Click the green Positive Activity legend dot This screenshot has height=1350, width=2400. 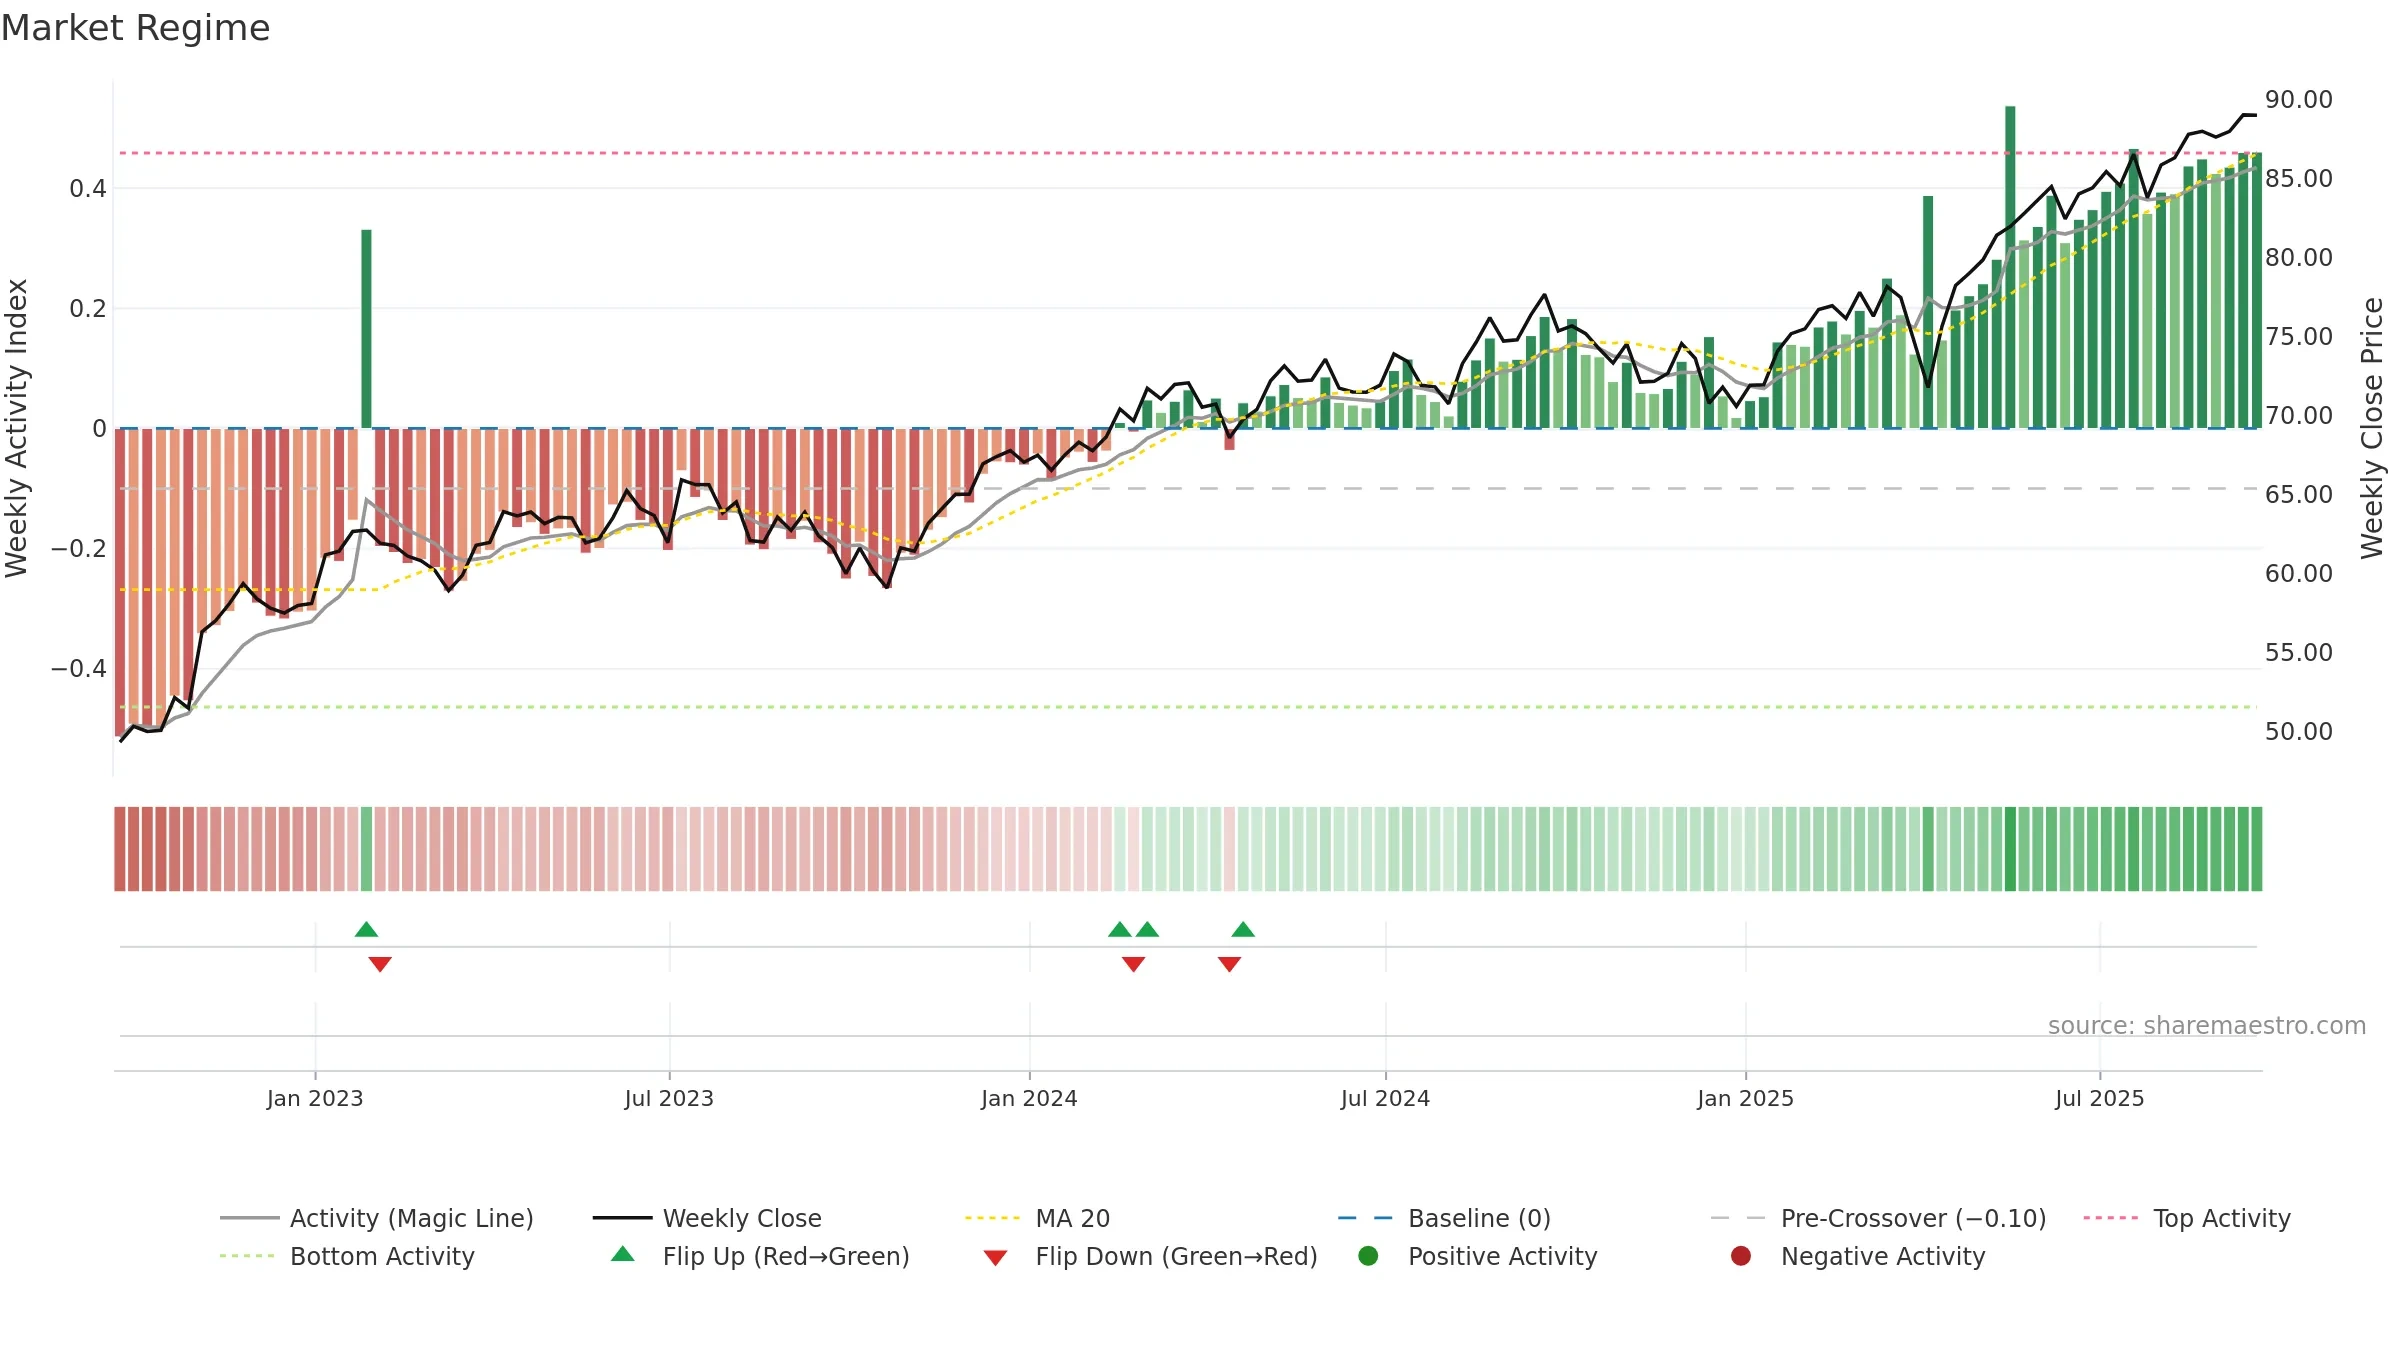tap(1368, 1256)
